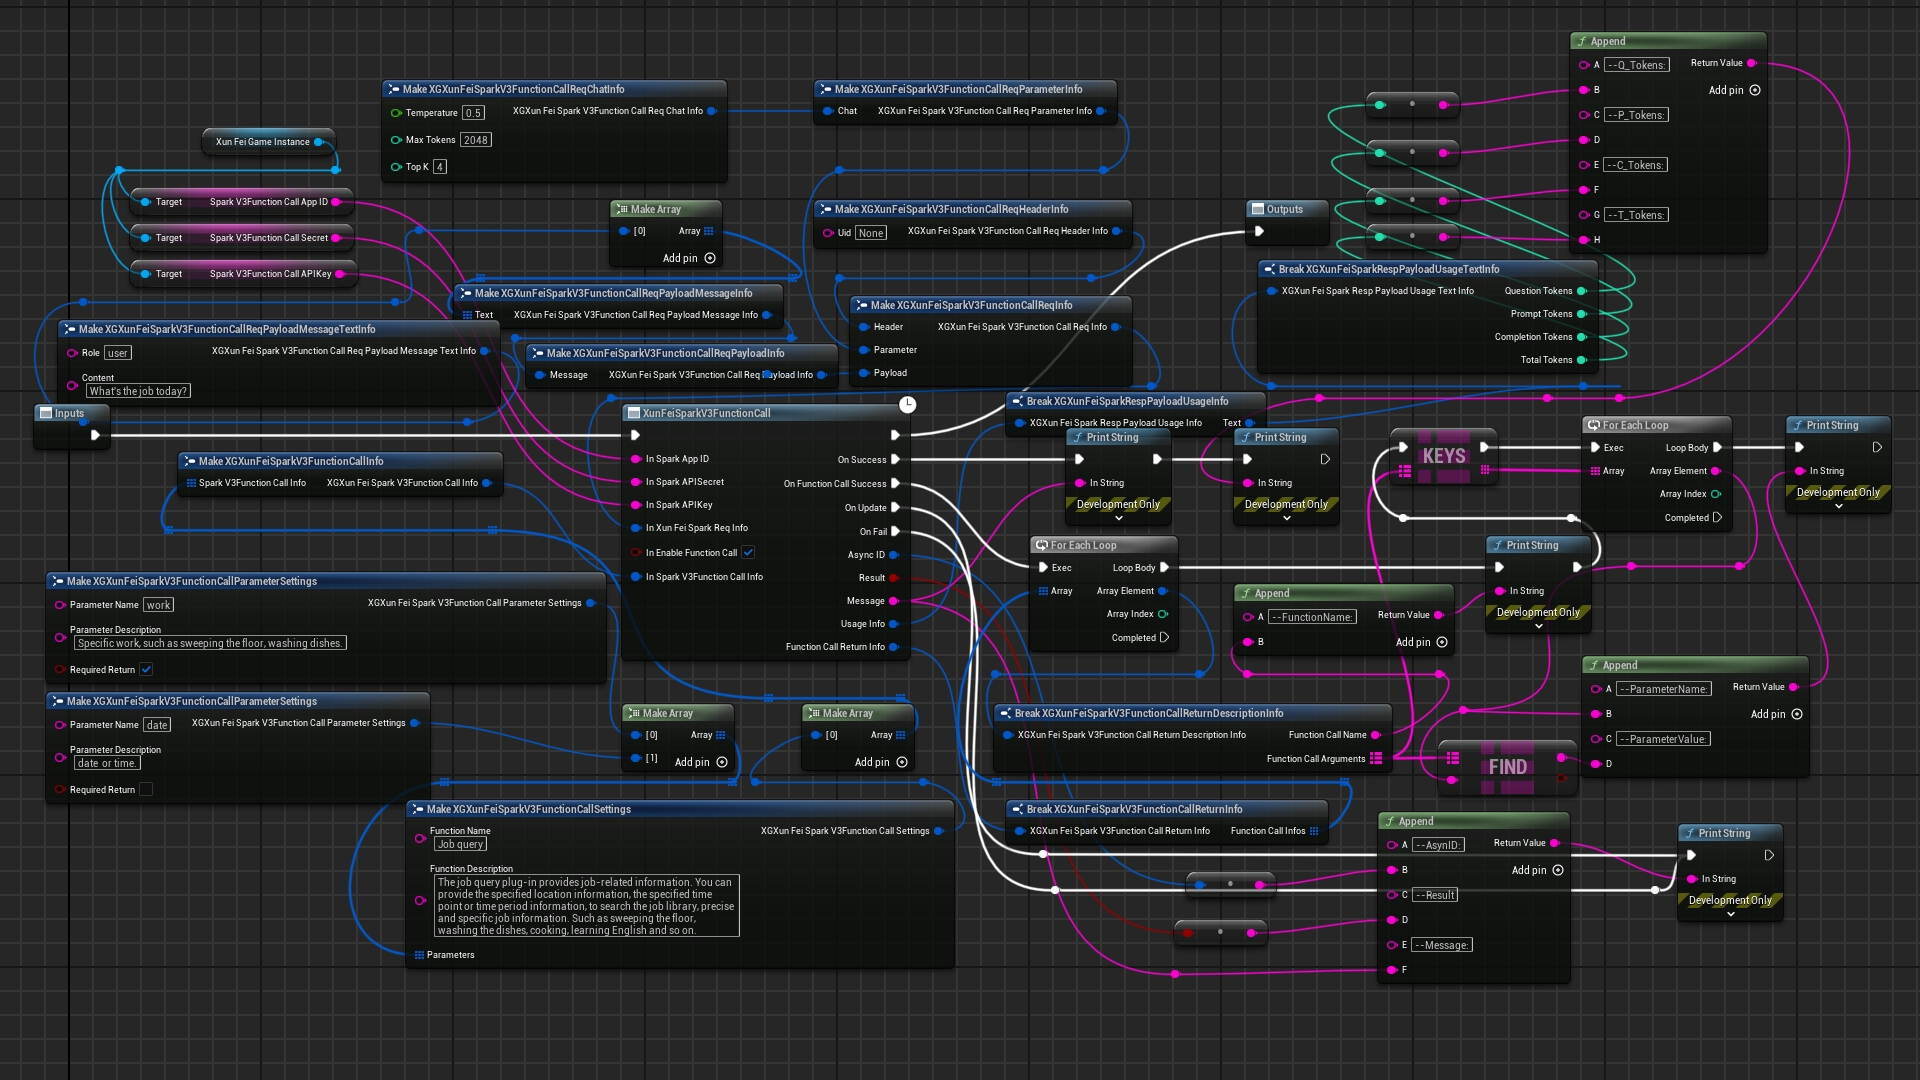The width and height of the screenshot is (1920, 1080).
Task: Uncheck Required Return for the work parameter
Action: [x=146, y=669]
